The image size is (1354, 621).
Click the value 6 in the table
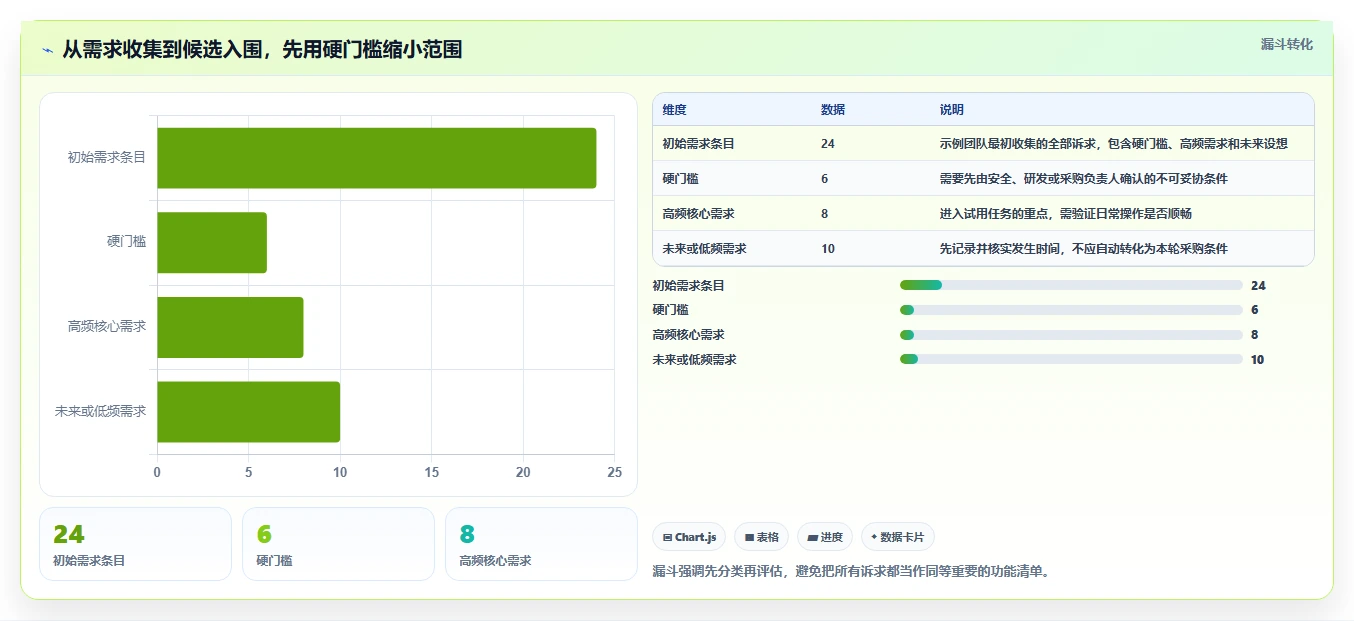(x=824, y=179)
